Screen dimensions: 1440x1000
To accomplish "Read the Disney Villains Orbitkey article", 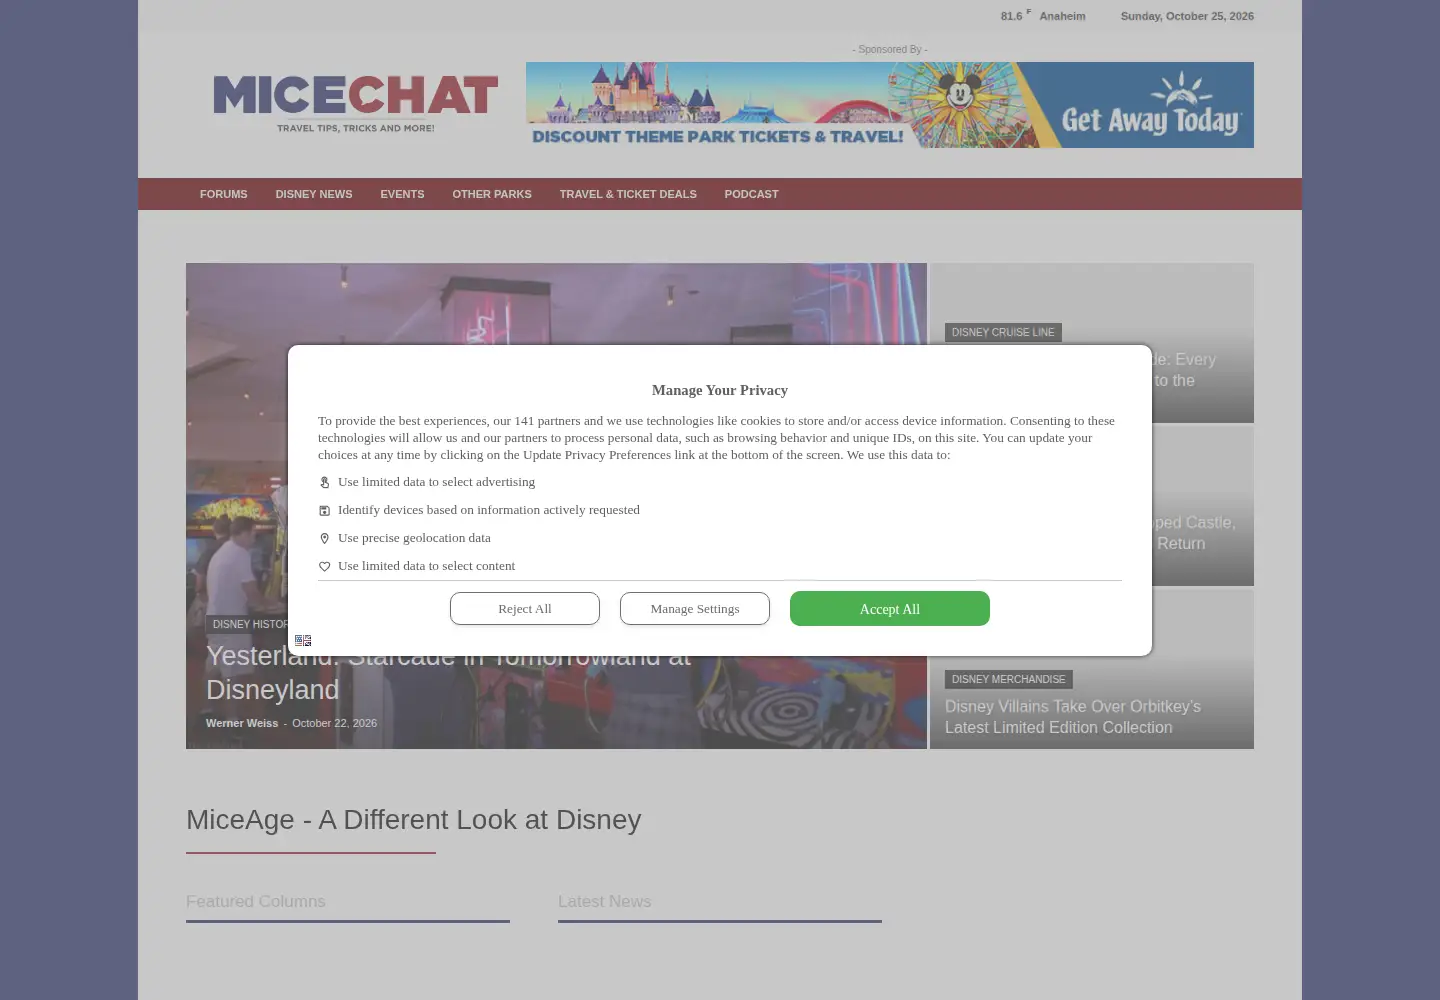I will 1073,717.
